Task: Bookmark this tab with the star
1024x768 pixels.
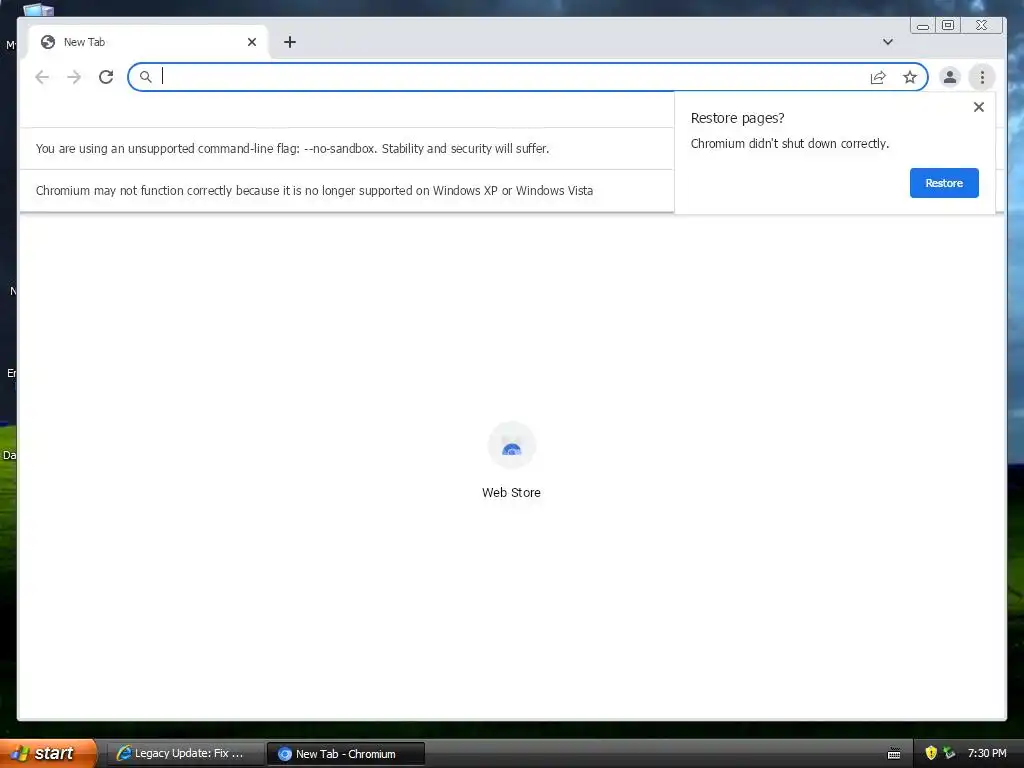Action: tap(910, 78)
